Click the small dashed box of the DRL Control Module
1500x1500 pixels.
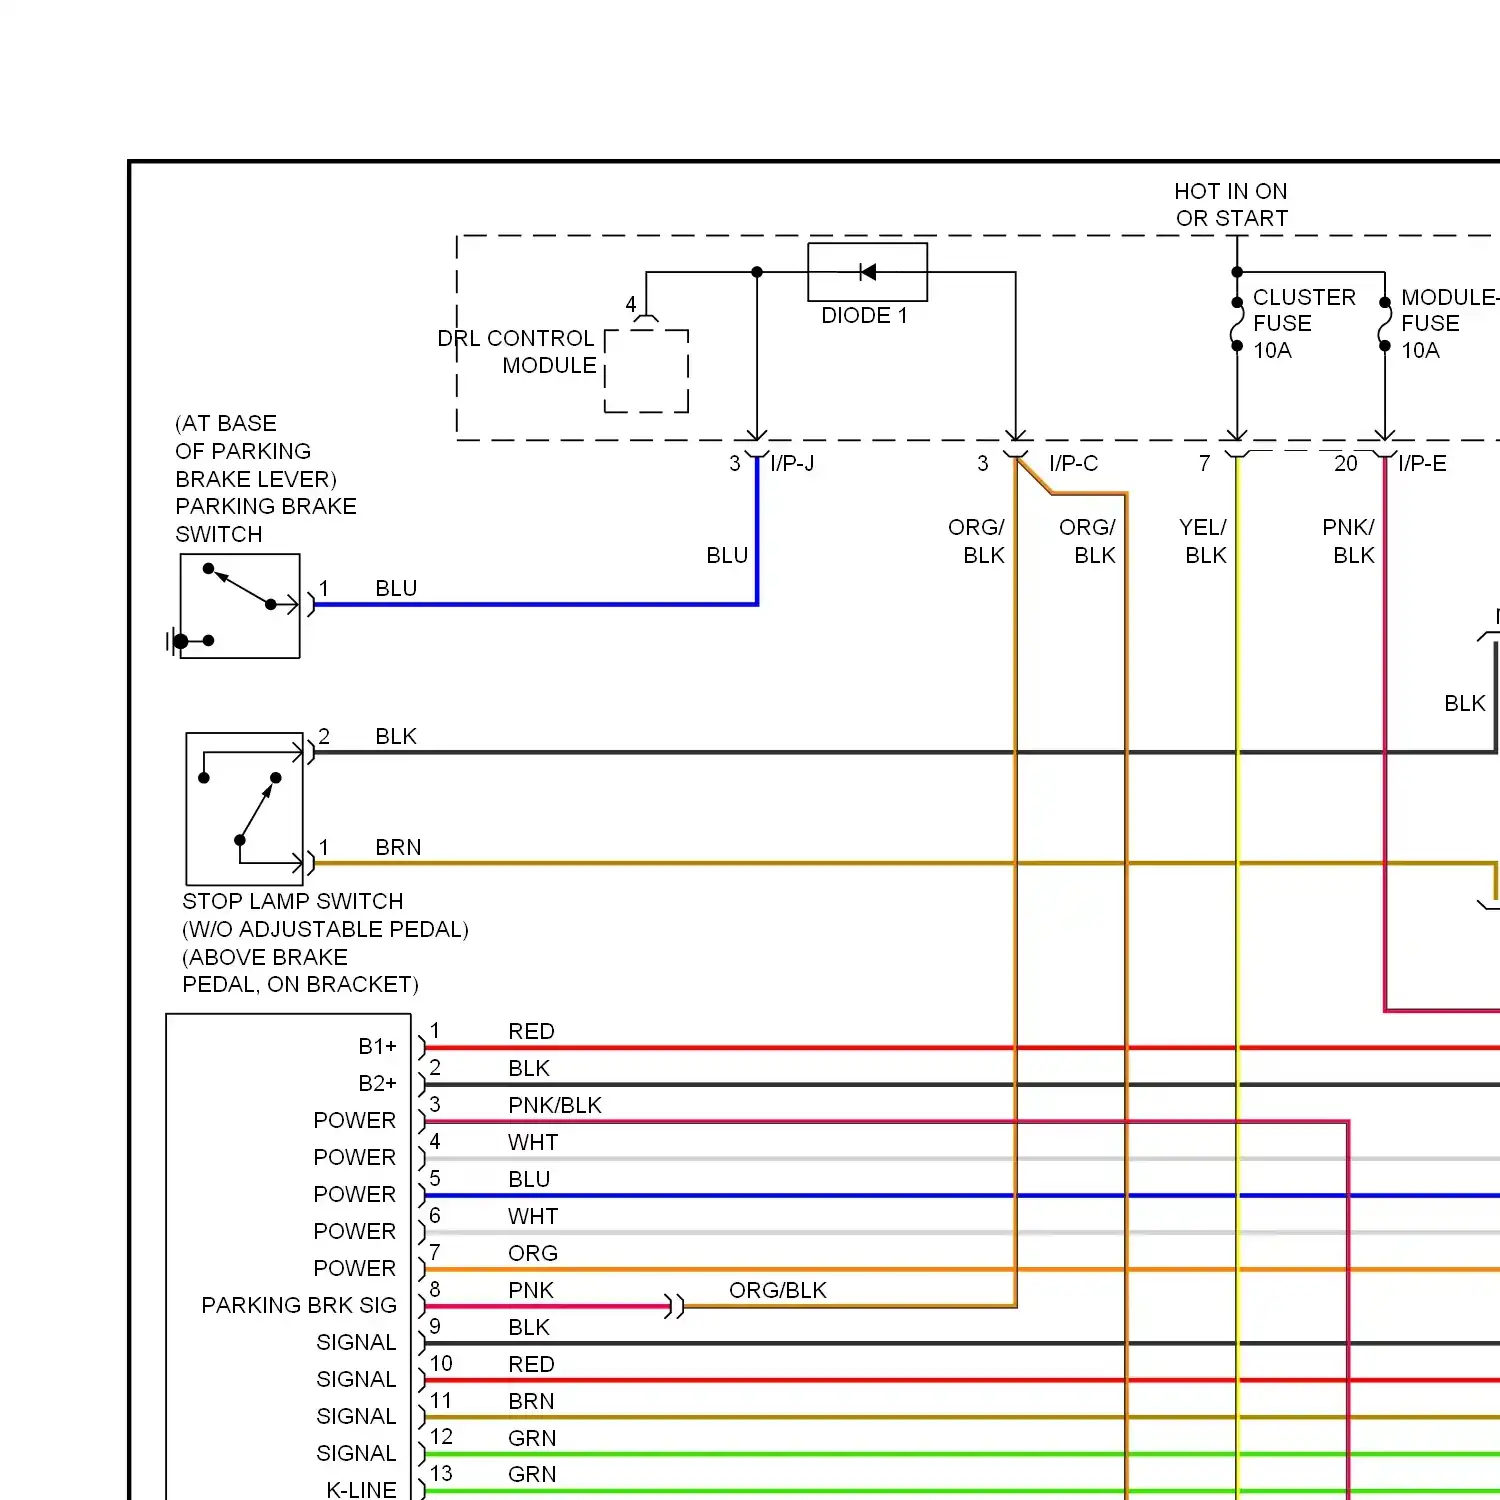tap(647, 370)
